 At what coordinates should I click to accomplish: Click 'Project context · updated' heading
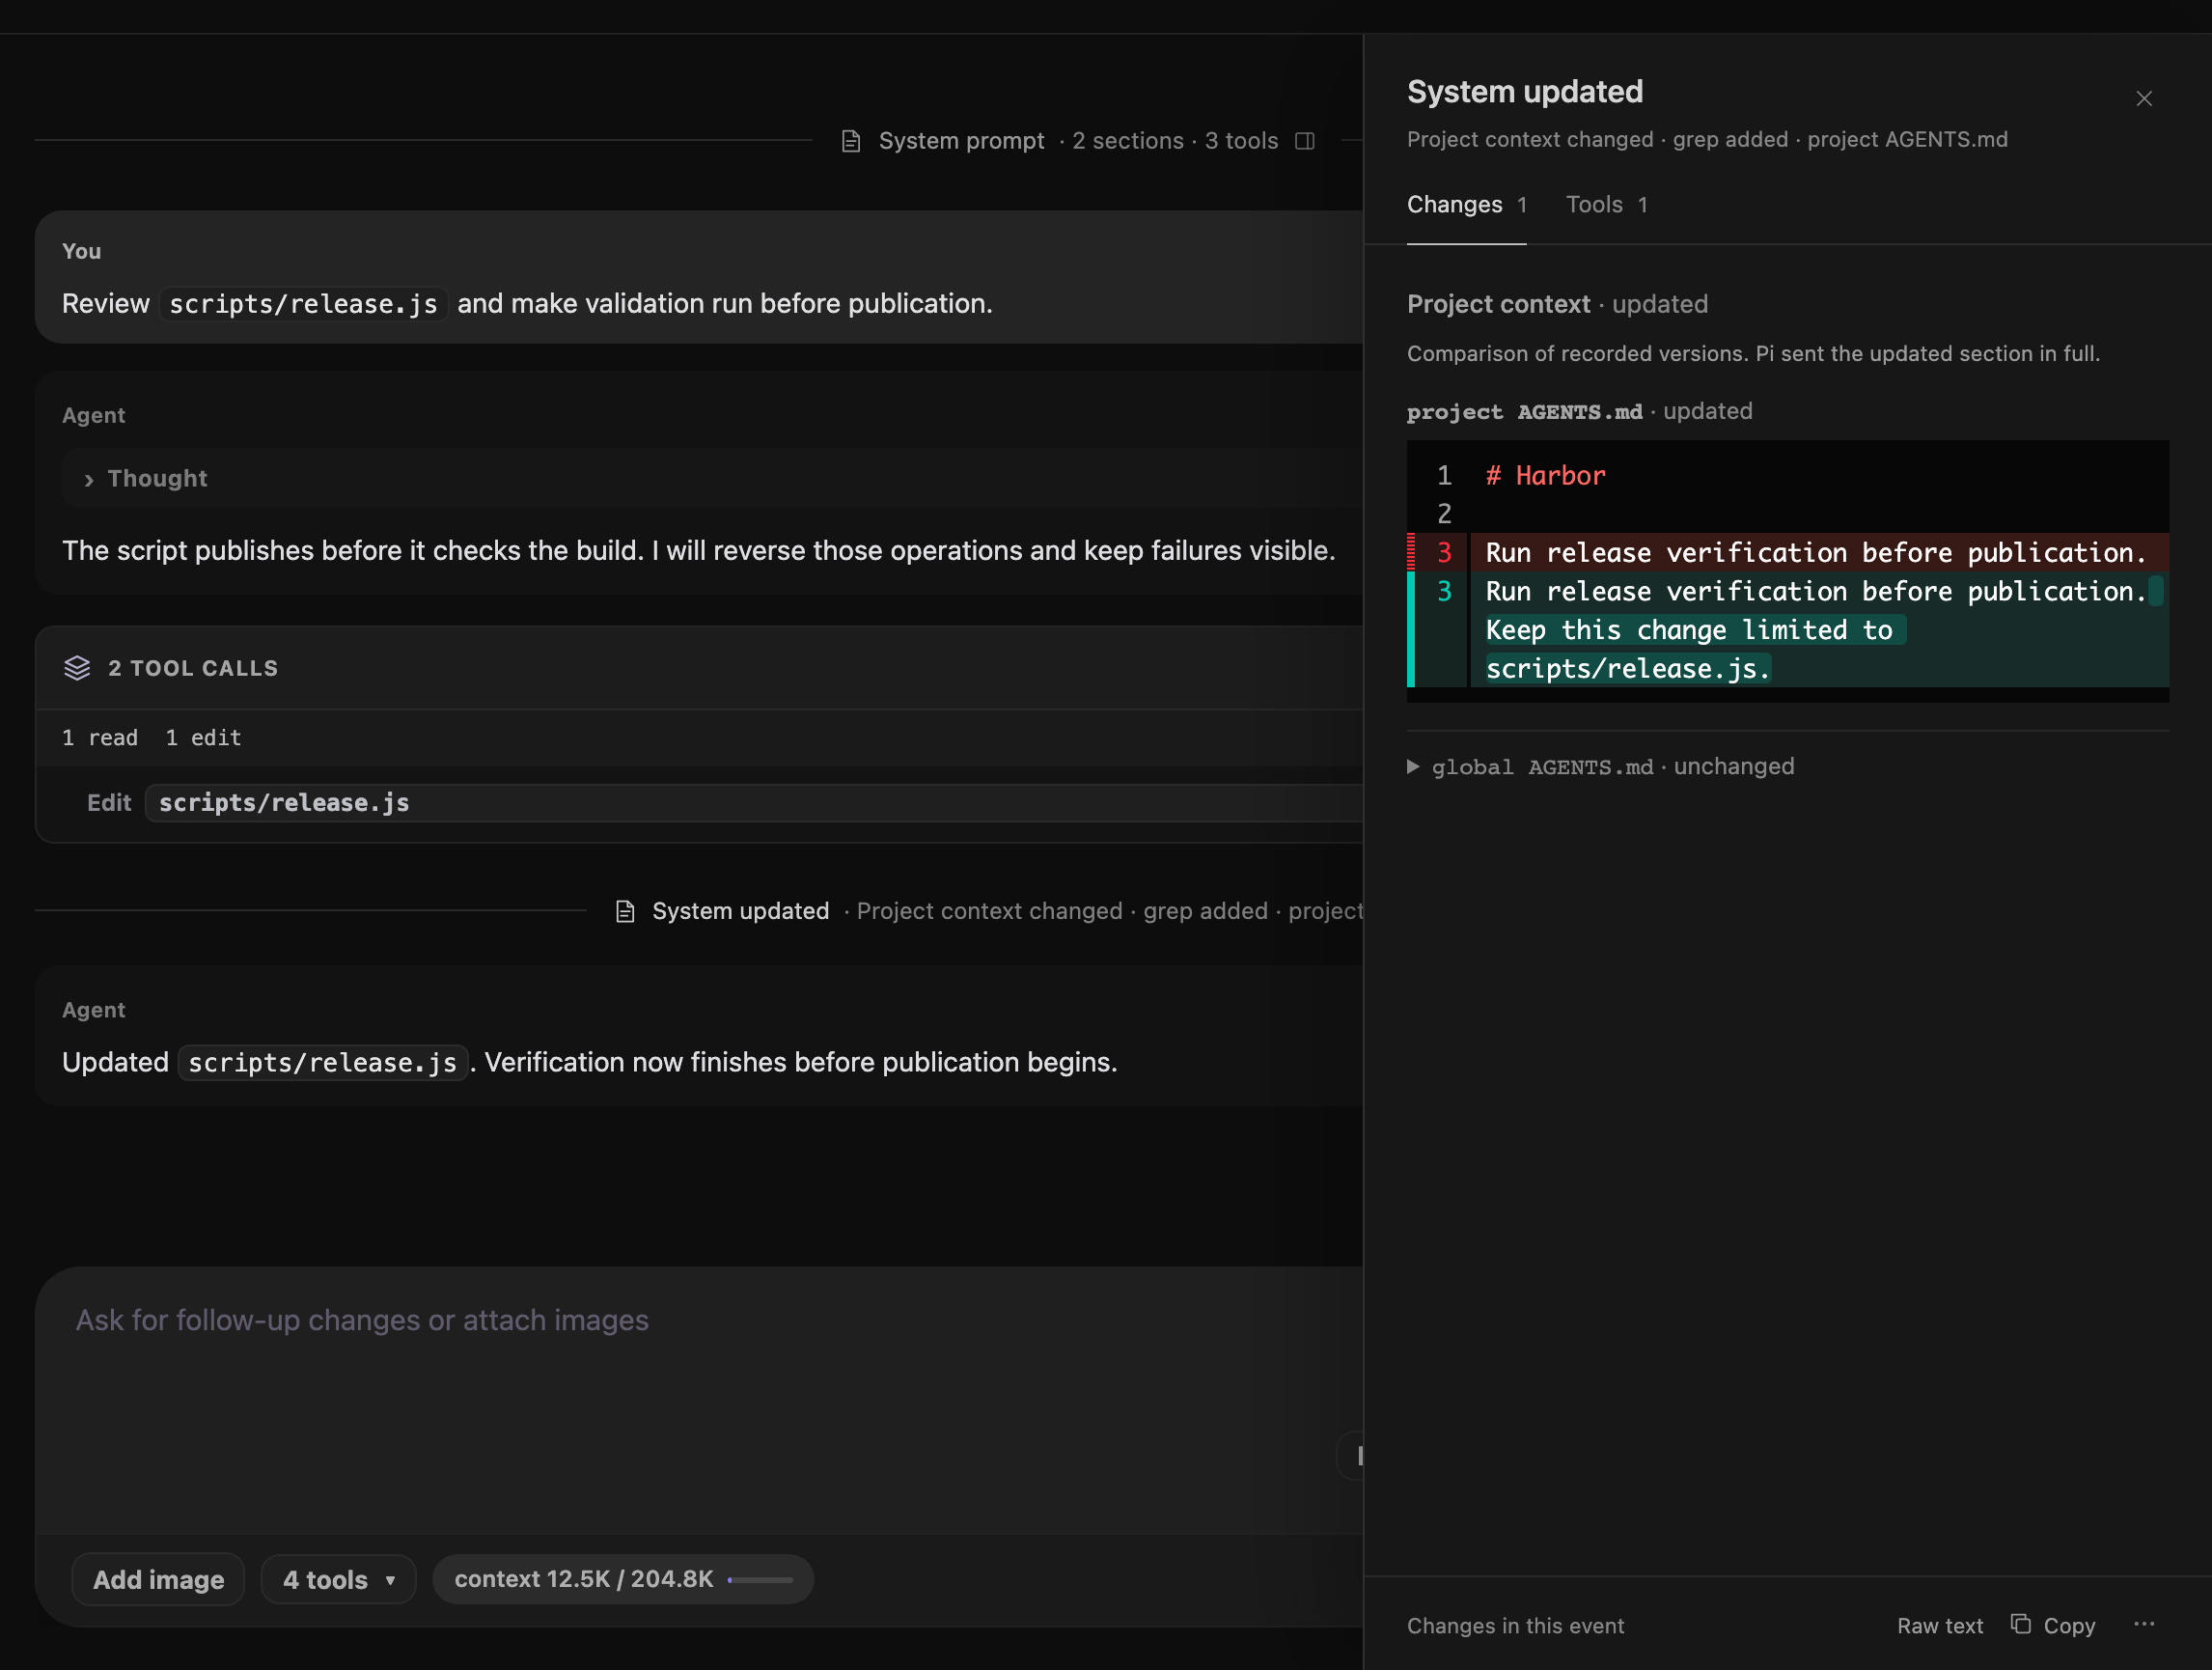pyautogui.click(x=1557, y=304)
